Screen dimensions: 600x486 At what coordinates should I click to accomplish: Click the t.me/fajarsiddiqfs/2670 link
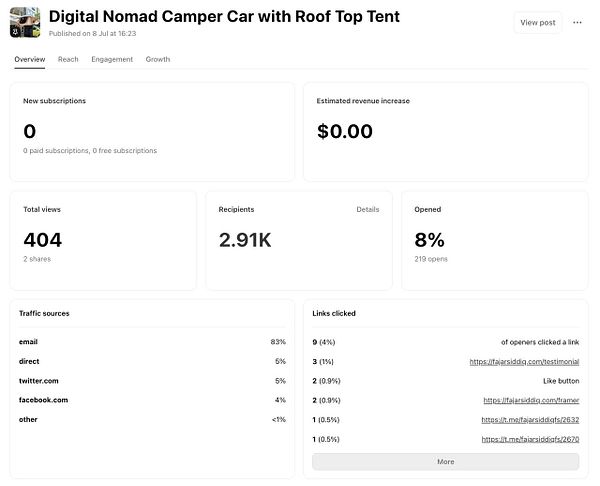click(530, 439)
